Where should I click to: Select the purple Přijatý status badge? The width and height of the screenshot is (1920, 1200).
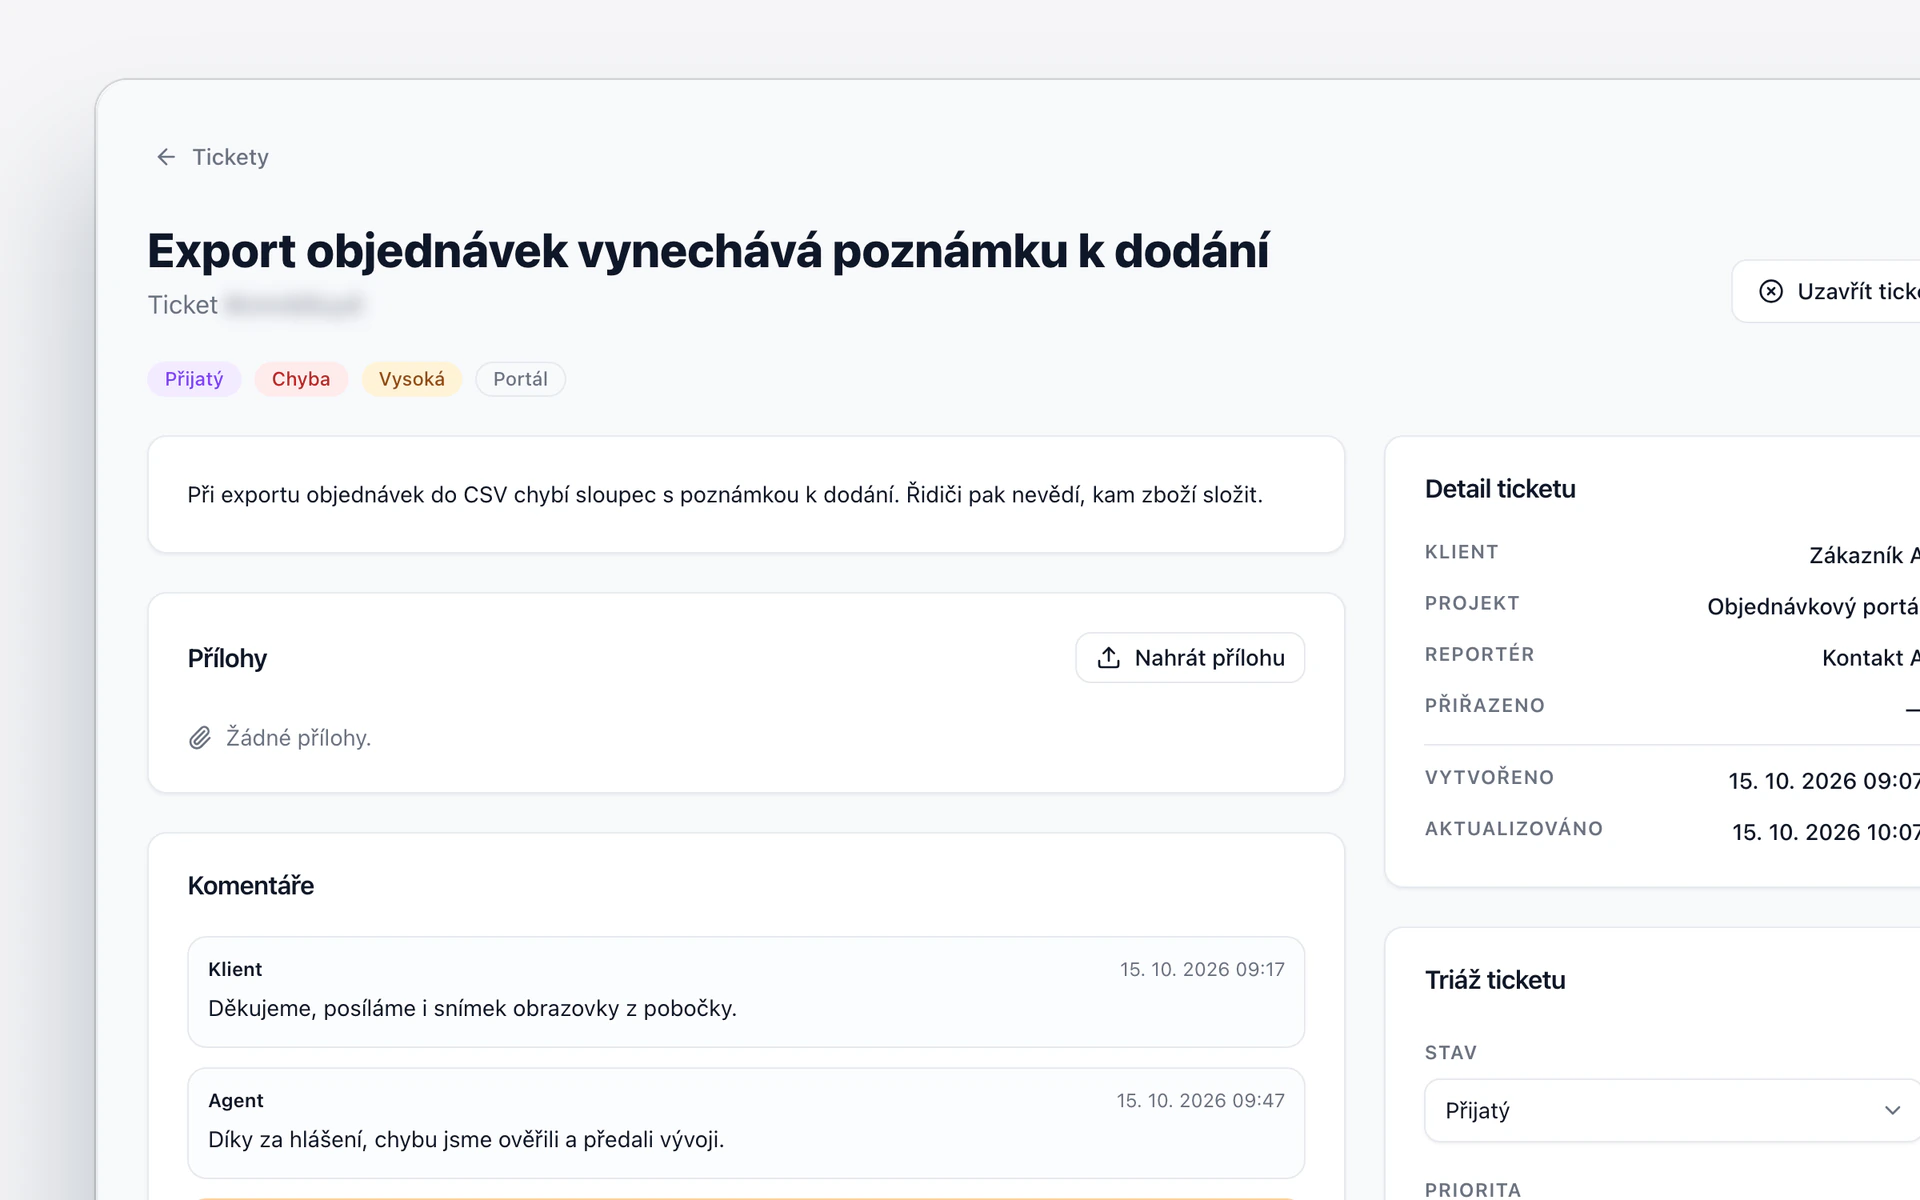[194, 379]
